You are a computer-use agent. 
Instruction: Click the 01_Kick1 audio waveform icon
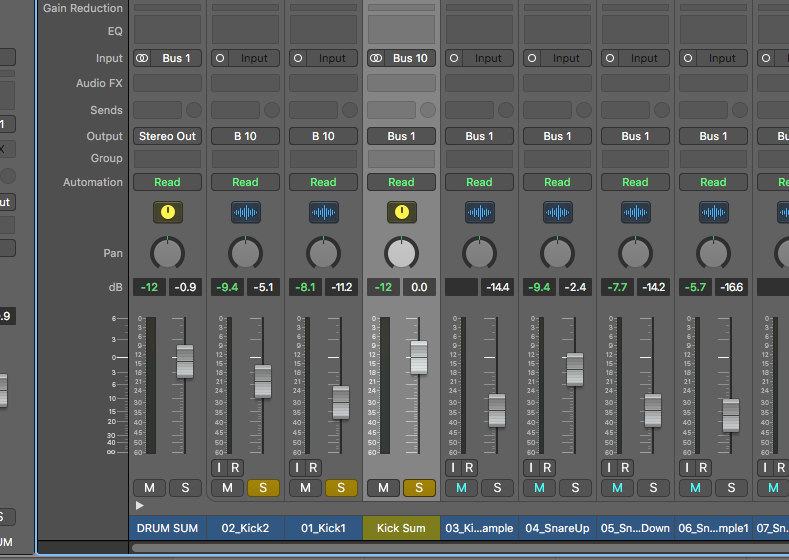tap(324, 212)
